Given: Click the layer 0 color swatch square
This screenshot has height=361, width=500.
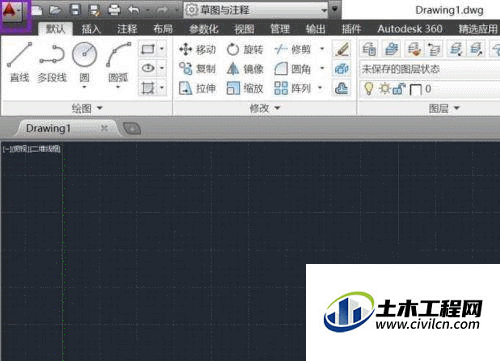Looking at the screenshot, I should pyautogui.click(x=415, y=89).
